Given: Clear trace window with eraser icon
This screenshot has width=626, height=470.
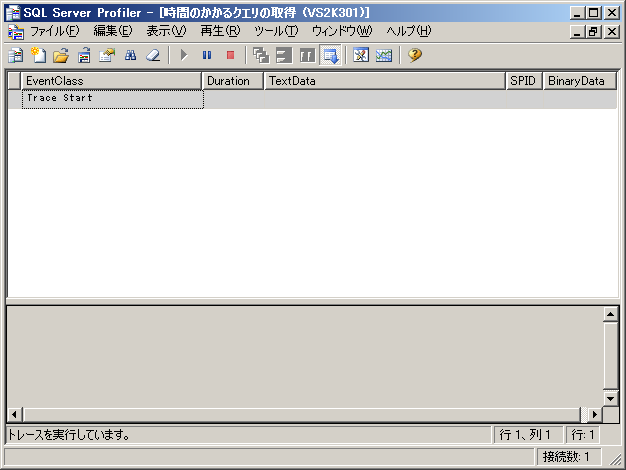Looking at the screenshot, I should tap(153, 55).
